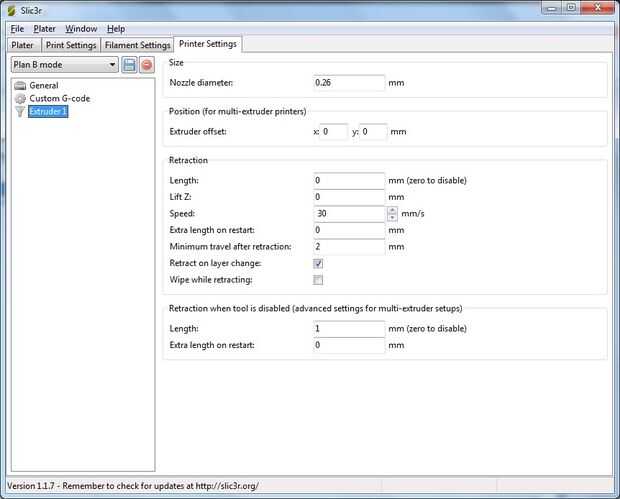Open the Plater menu
The image size is (620, 499).
pos(44,29)
